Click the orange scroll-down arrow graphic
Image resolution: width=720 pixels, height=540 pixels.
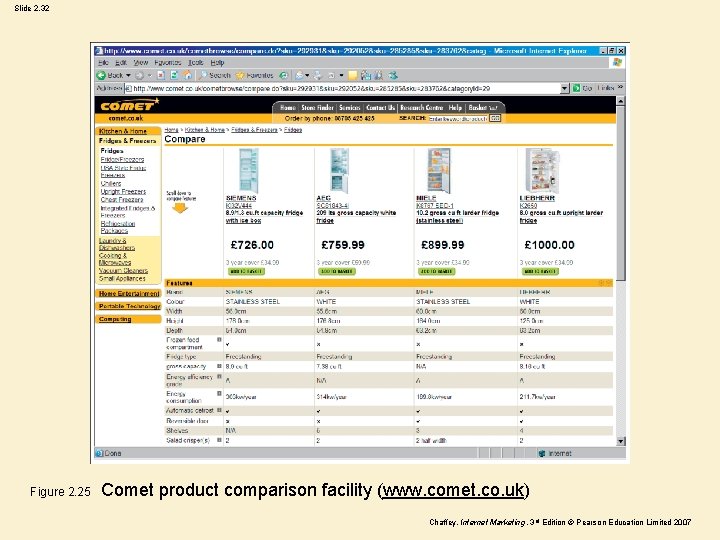click(180, 208)
